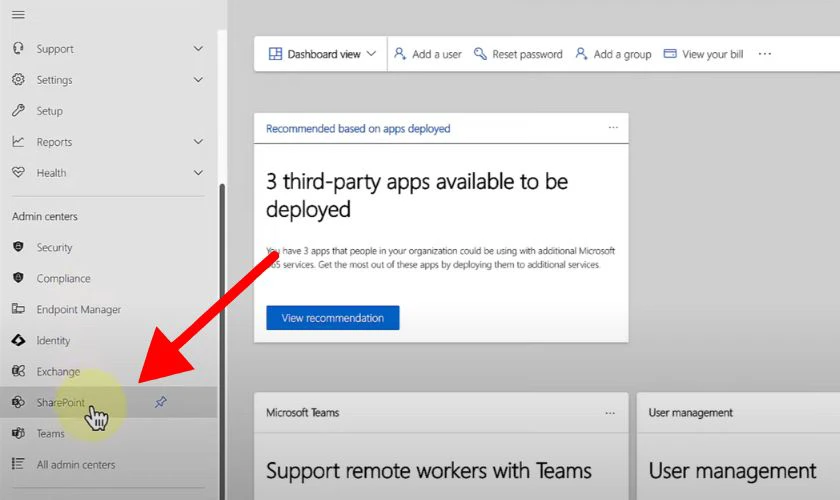This screenshot has height=500, width=840.
Task: Click 'Support remote workers with Teams' headline
Action: tap(429, 471)
